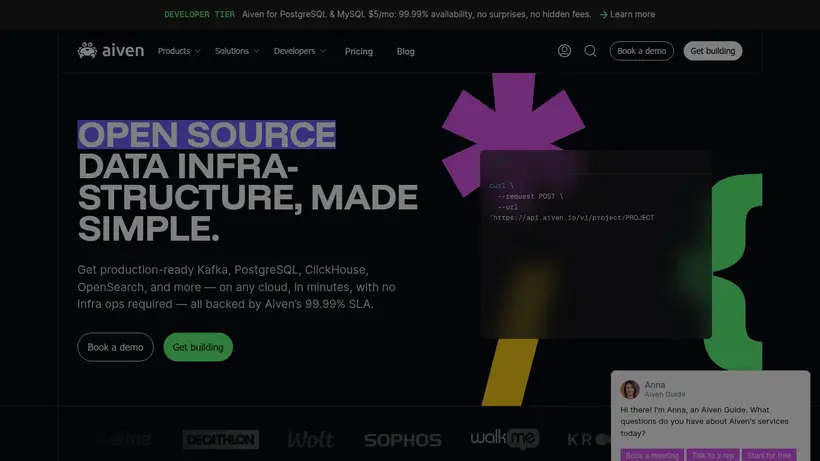Click the Sophos customer logo

[403, 440]
